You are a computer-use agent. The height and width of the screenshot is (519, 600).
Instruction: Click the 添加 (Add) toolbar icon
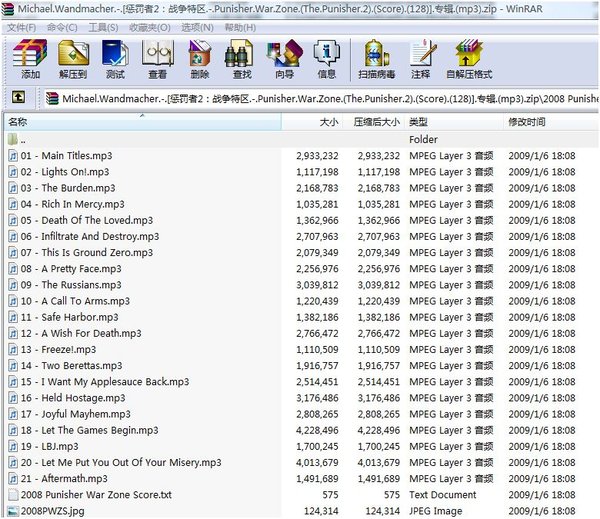coord(30,54)
